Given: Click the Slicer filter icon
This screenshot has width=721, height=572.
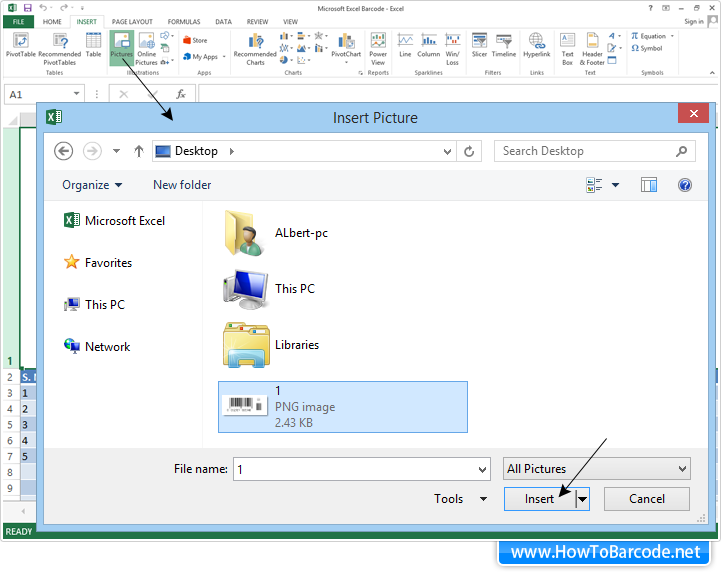Looking at the screenshot, I should click(x=479, y=45).
